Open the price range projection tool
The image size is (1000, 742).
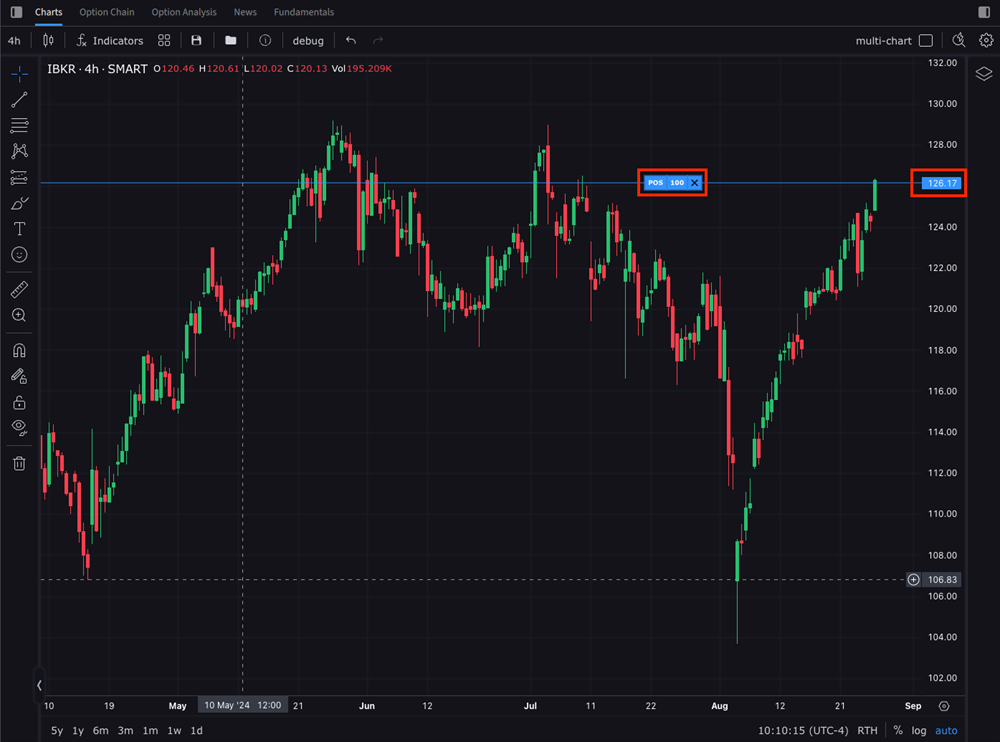click(19, 177)
